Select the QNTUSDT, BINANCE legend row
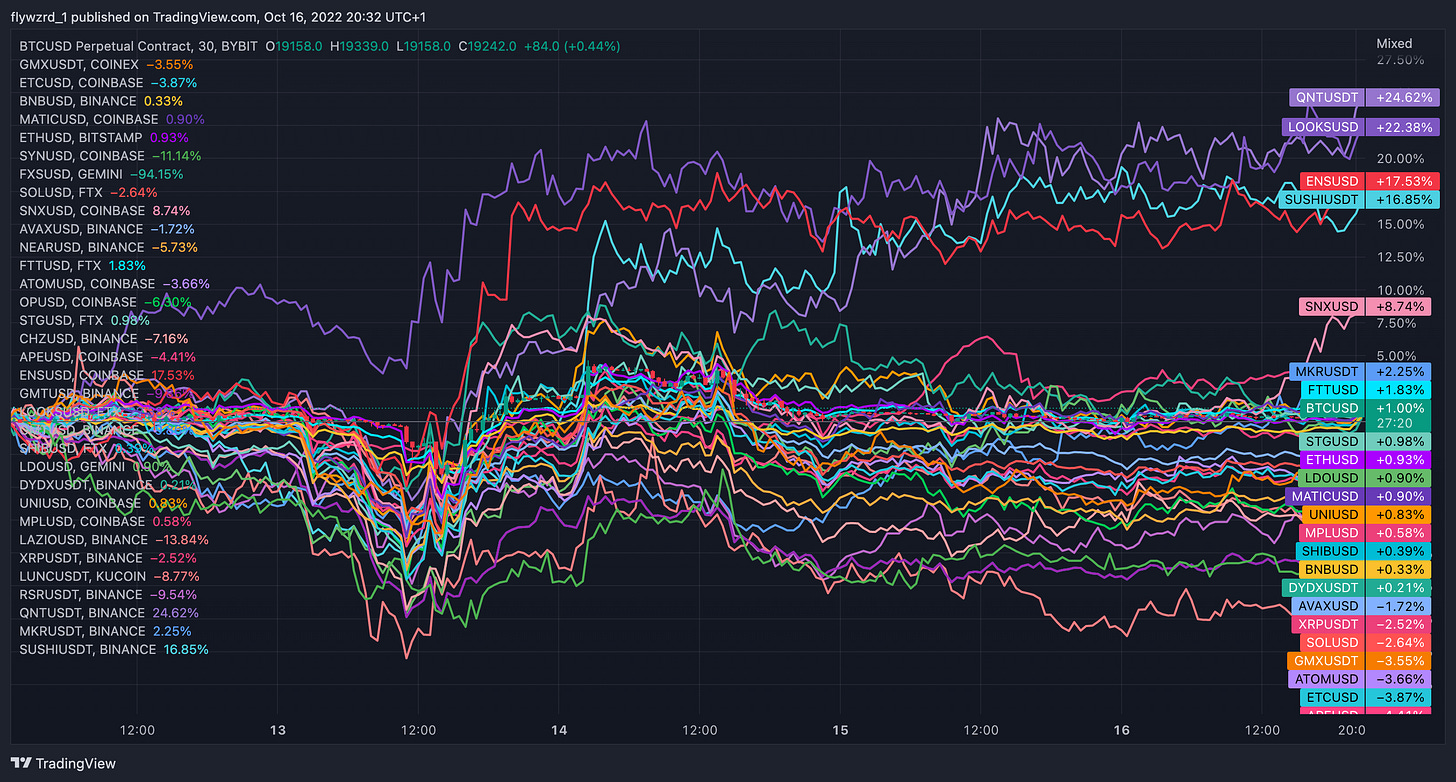Screen dimensions: 1456x782 (x=109, y=613)
